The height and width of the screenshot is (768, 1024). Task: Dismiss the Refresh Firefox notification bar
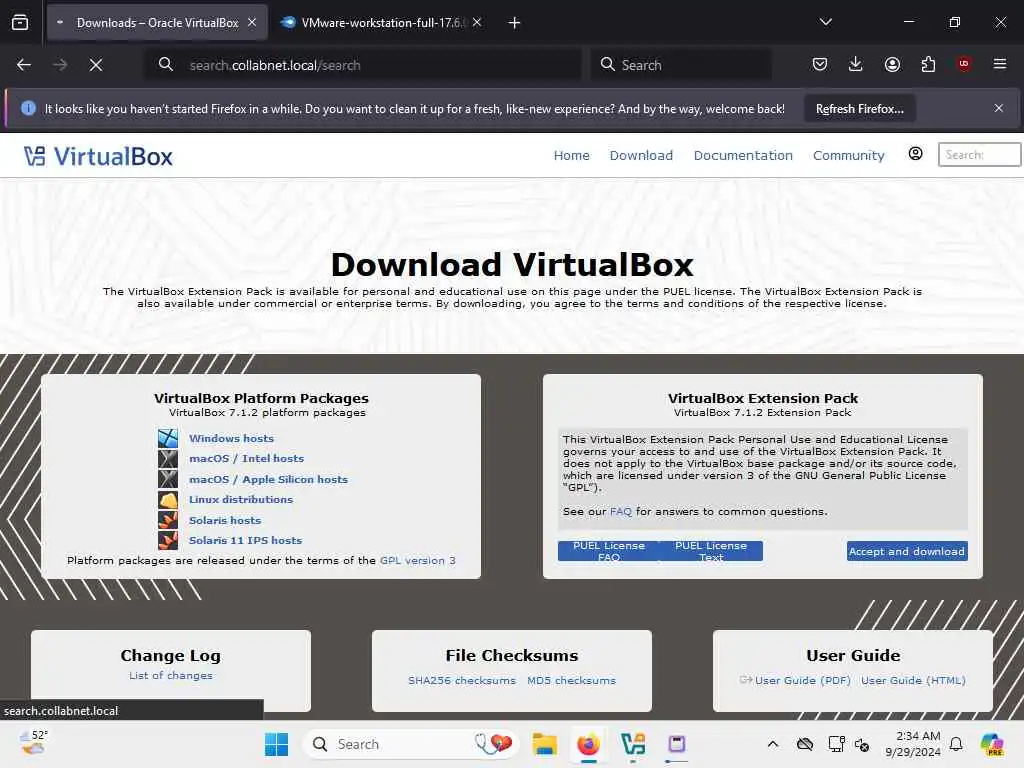[x=999, y=108]
